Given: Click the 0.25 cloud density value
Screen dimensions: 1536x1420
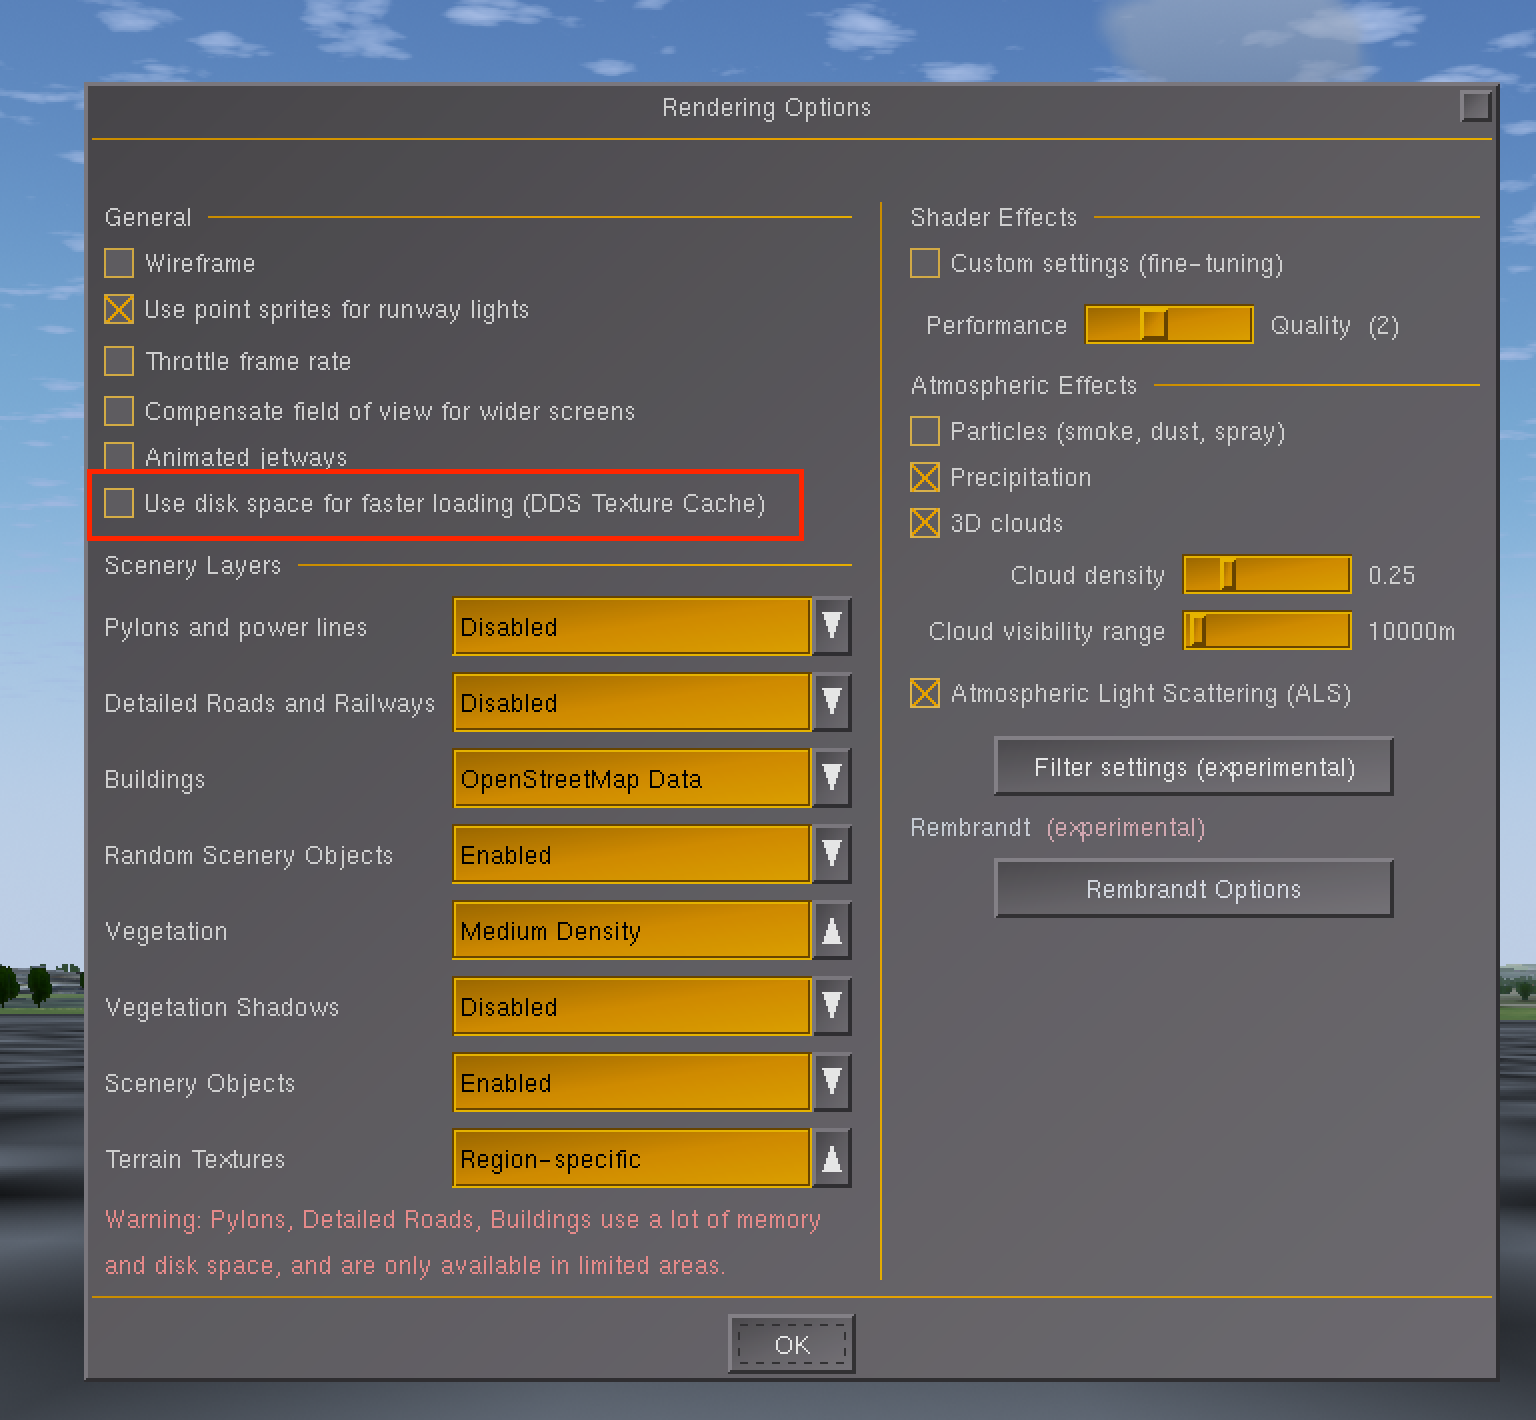Looking at the screenshot, I should (1391, 575).
